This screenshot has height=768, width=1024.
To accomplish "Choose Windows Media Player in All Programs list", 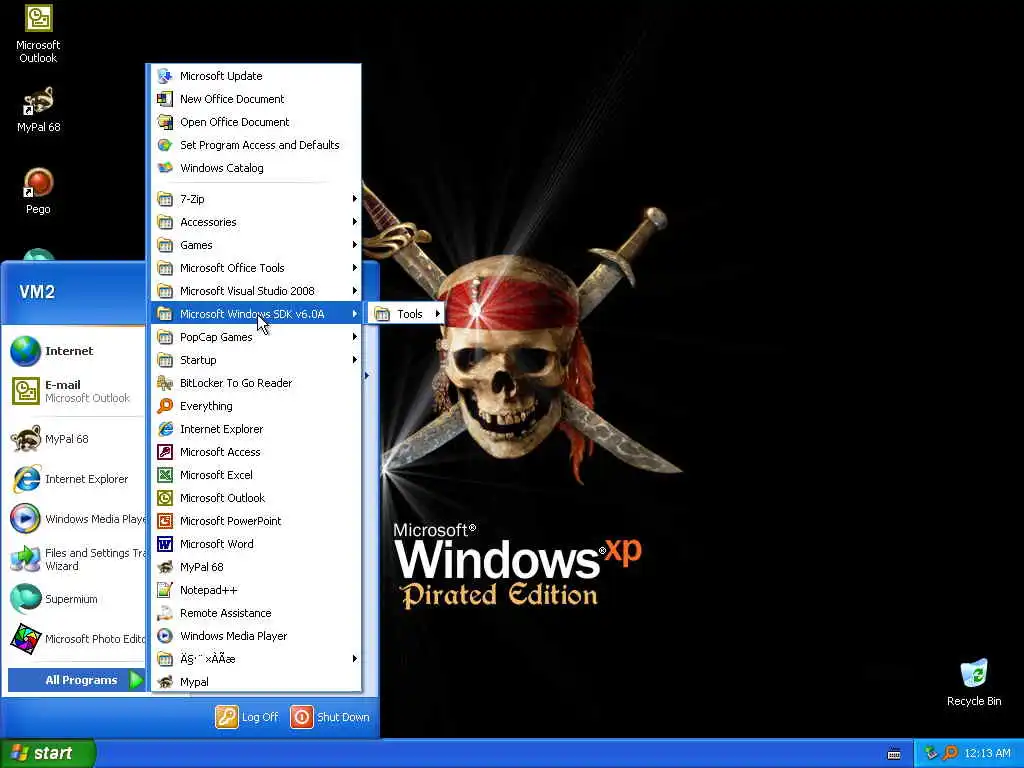I will click(256, 635).
